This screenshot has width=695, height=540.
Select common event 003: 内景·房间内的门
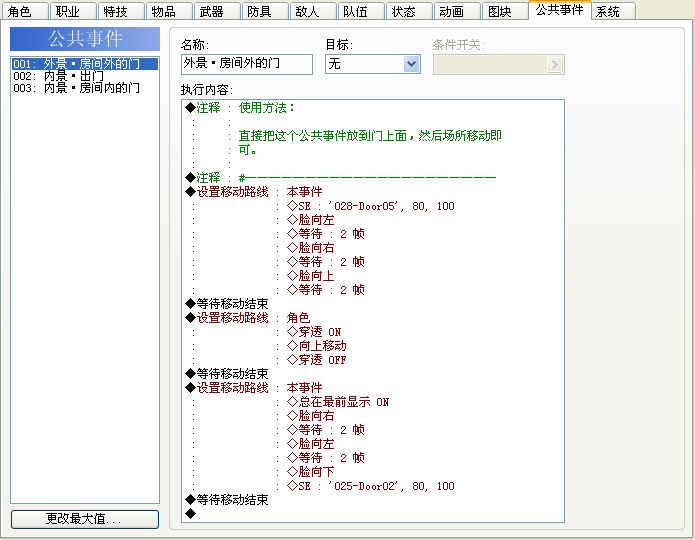[x=85, y=88]
